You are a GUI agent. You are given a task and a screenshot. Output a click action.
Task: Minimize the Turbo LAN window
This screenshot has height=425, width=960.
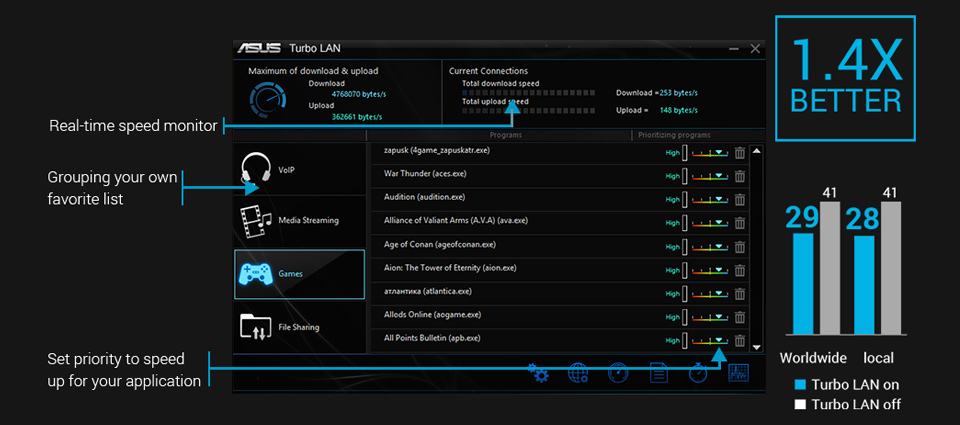click(x=734, y=48)
